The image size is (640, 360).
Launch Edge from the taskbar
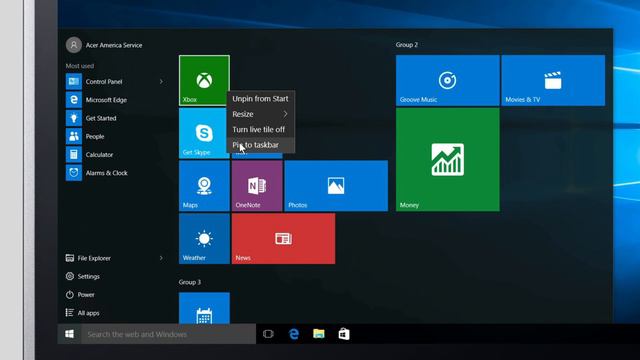click(x=293, y=334)
